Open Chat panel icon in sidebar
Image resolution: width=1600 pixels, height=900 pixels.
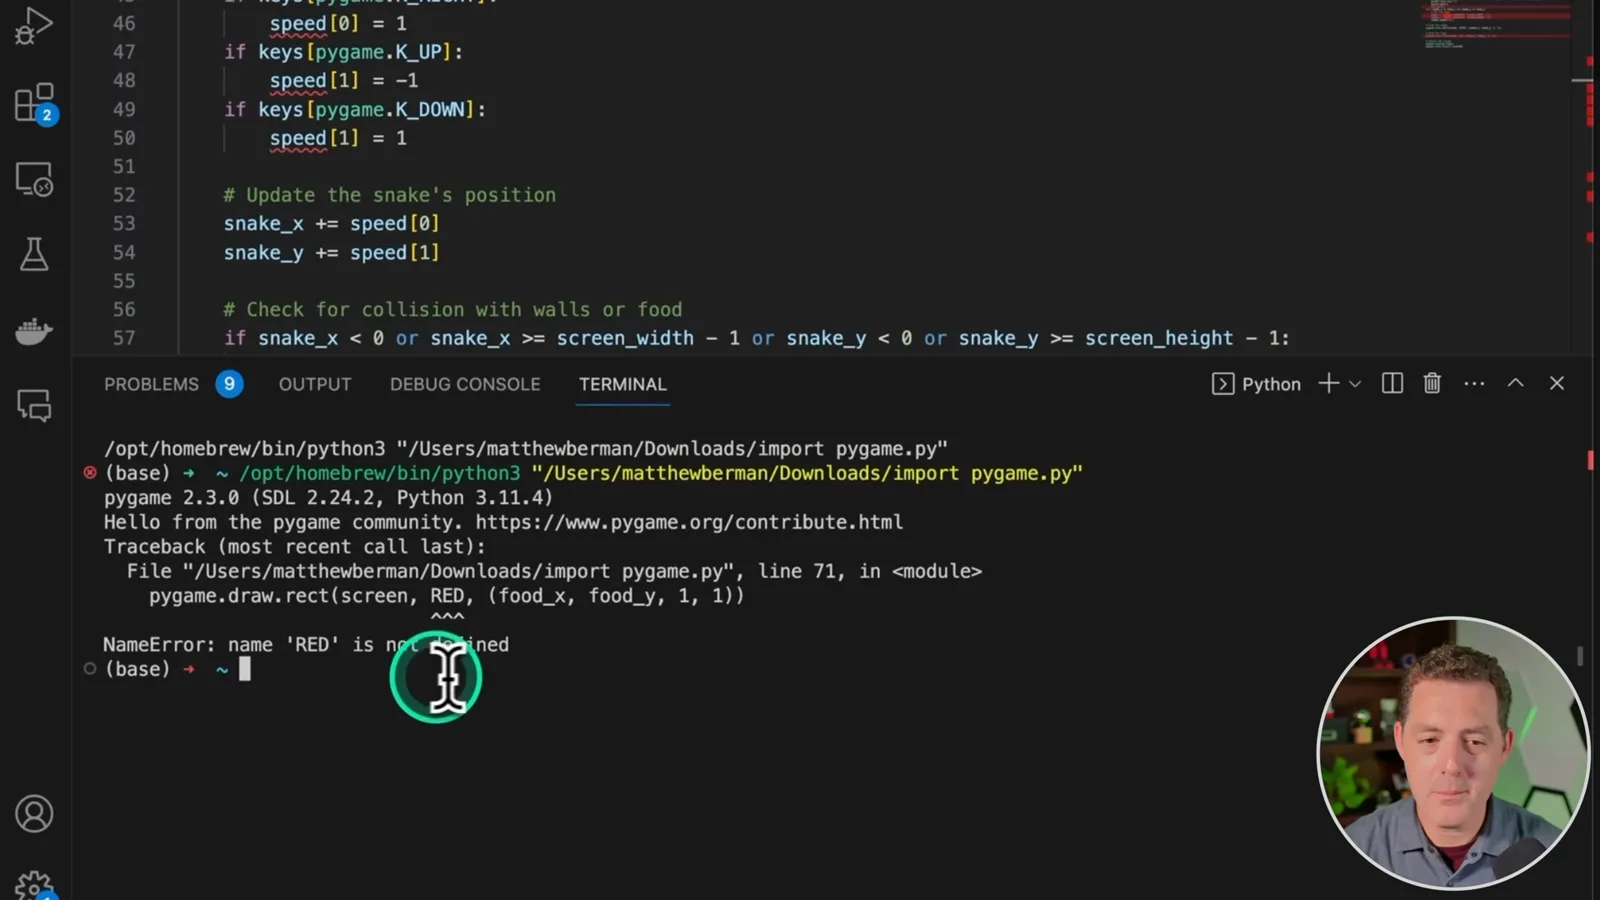coord(34,405)
